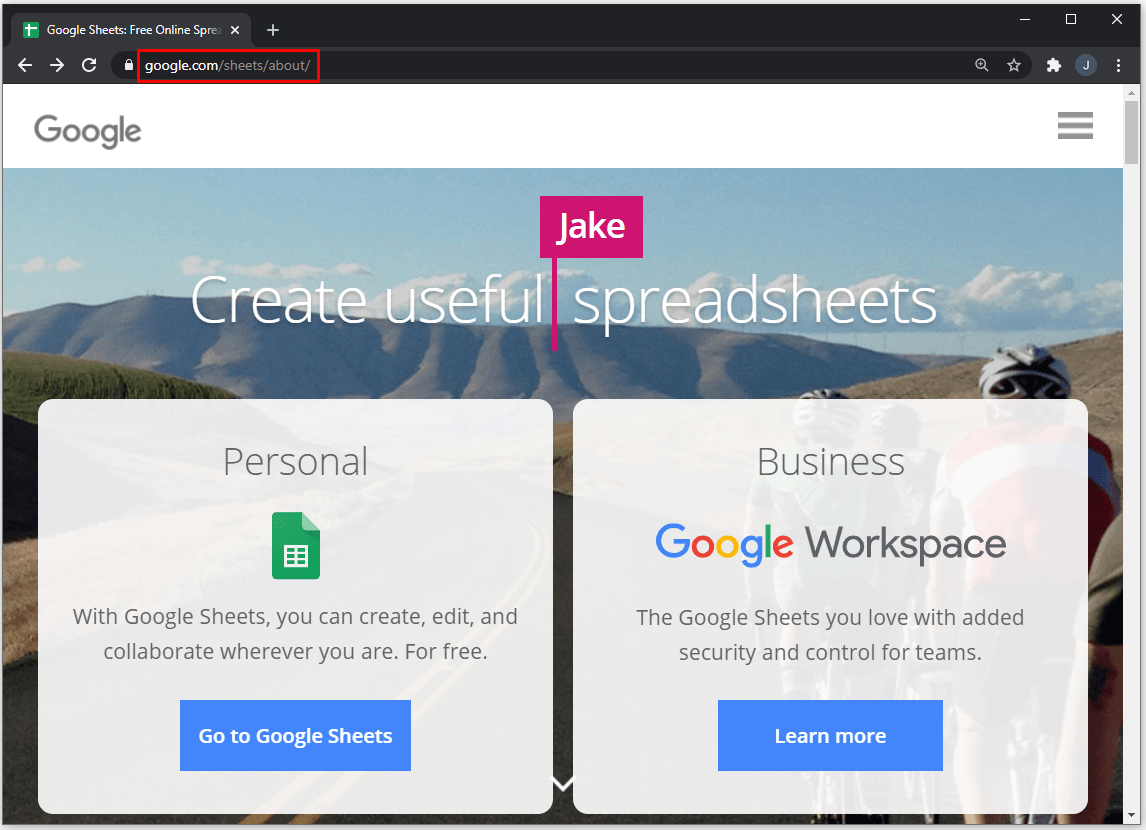Reload the page with refresh icon
The width and height of the screenshot is (1146, 830).
pyautogui.click(x=89, y=65)
